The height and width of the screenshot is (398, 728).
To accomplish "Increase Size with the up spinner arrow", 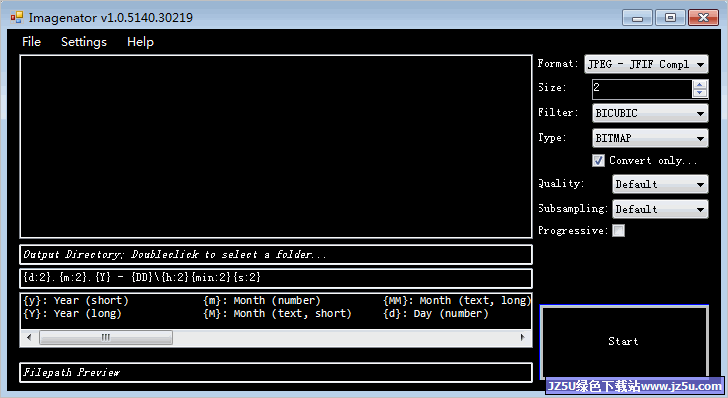I will pos(700,84).
